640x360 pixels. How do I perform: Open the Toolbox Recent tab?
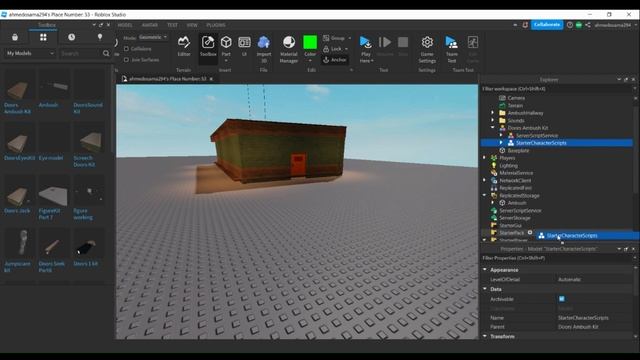coord(71,37)
